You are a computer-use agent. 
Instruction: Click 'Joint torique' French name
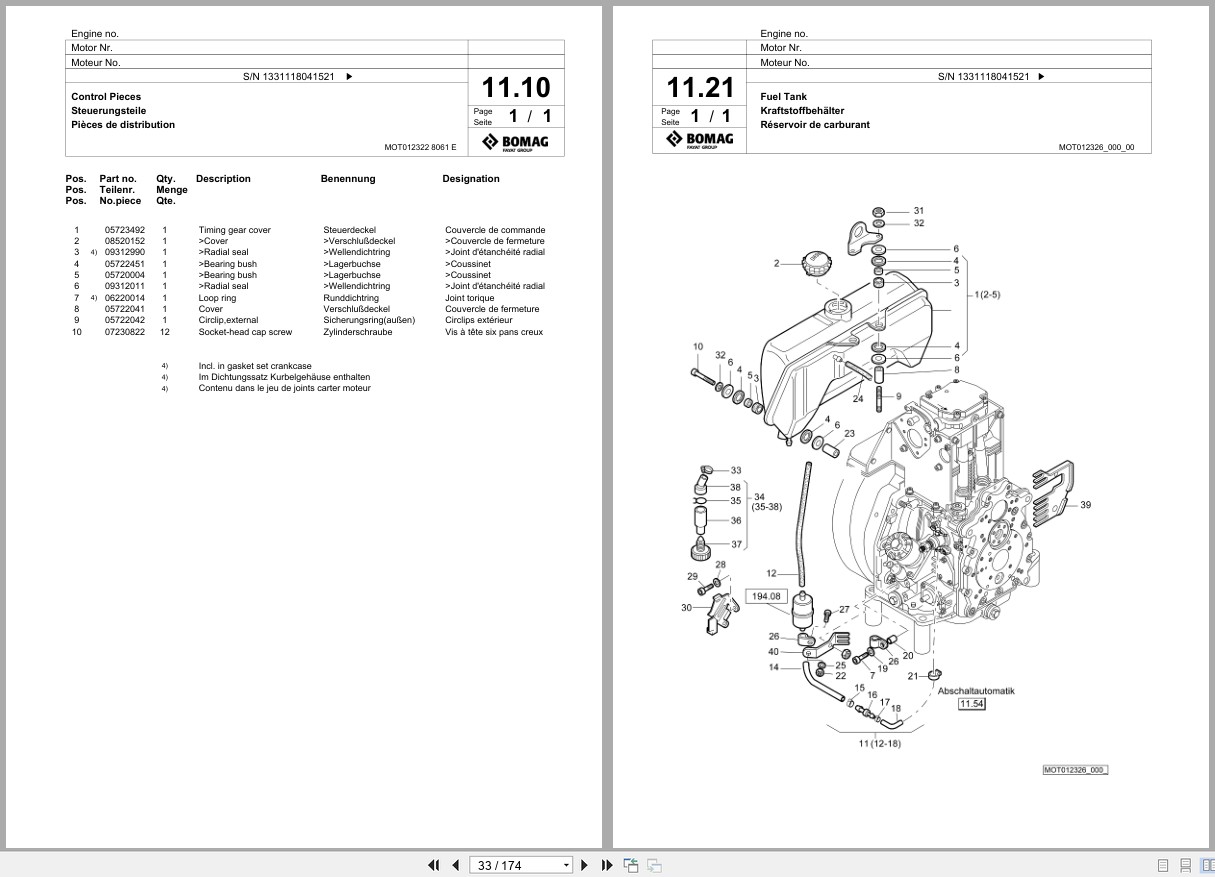click(468, 298)
